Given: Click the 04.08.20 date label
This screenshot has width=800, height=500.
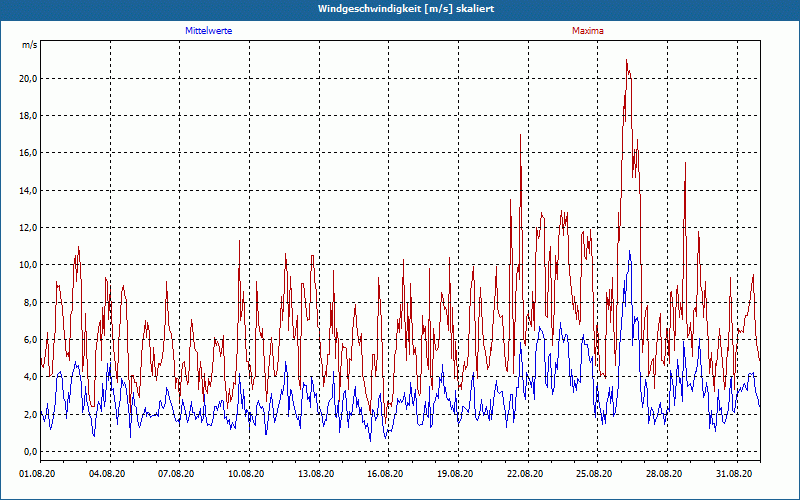Looking at the screenshot, I should pyautogui.click(x=107, y=474).
